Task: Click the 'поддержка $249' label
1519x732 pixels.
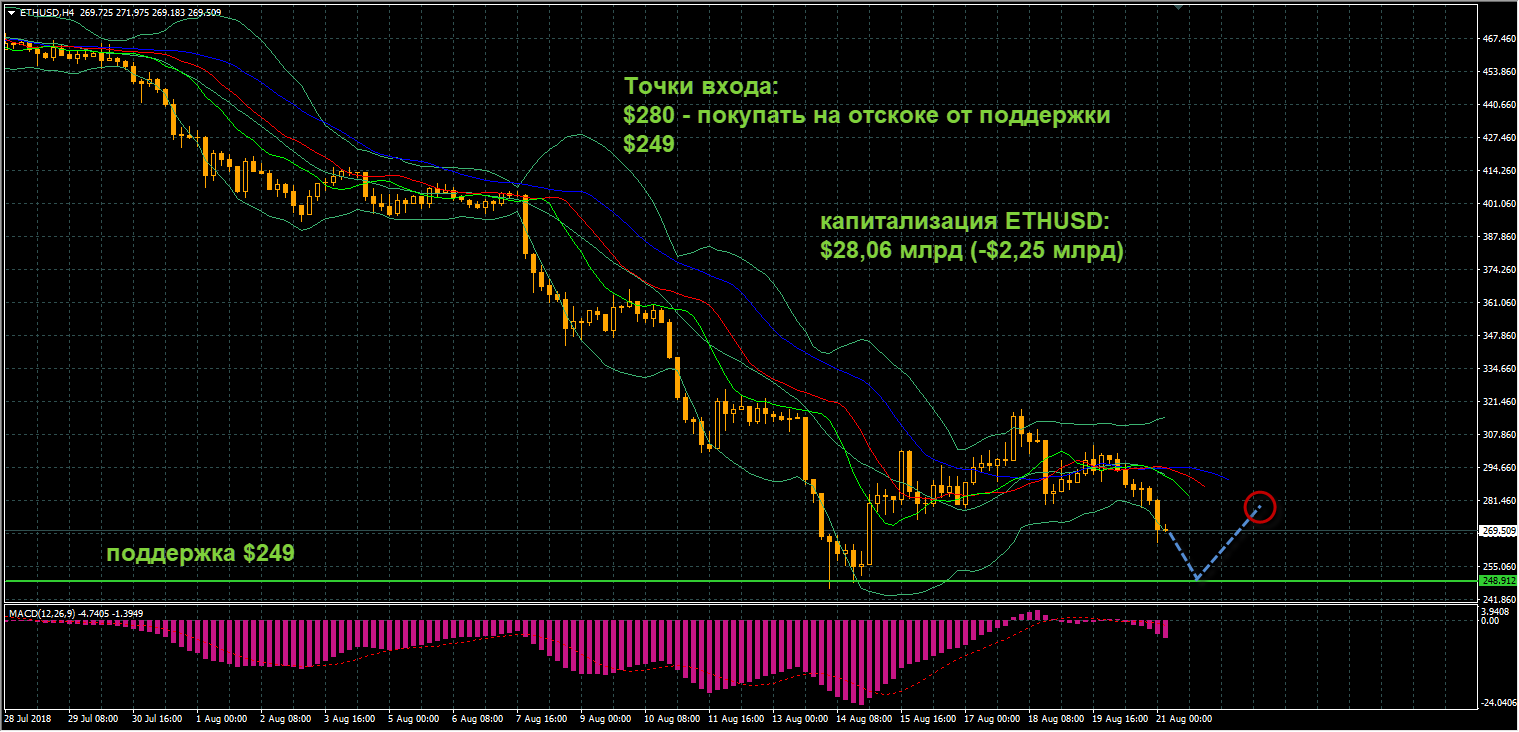Action: click(x=201, y=552)
